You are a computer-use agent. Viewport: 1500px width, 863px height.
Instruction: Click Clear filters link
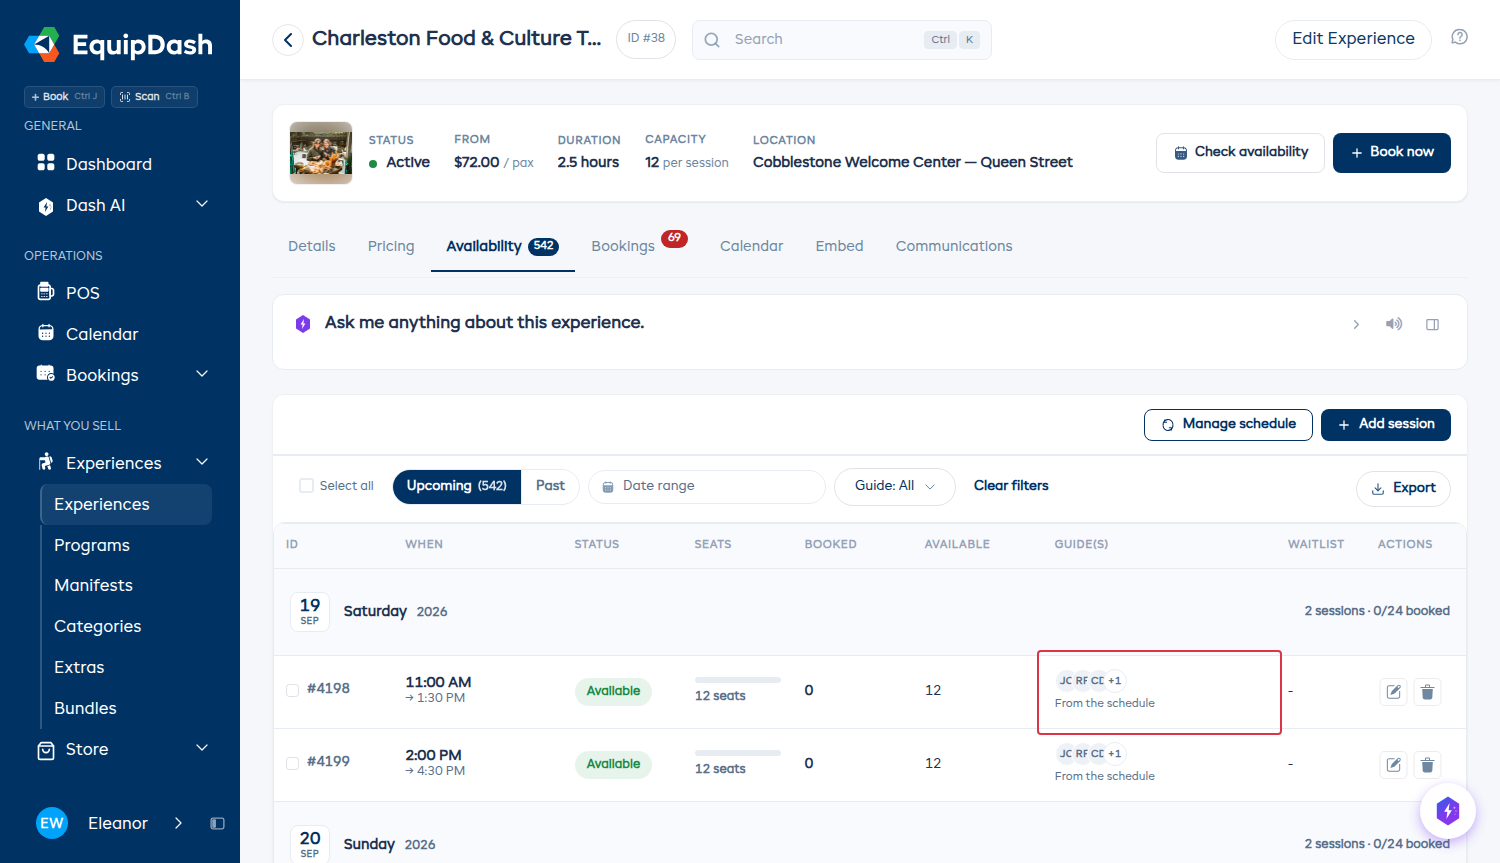pyautogui.click(x=1011, y=486)
